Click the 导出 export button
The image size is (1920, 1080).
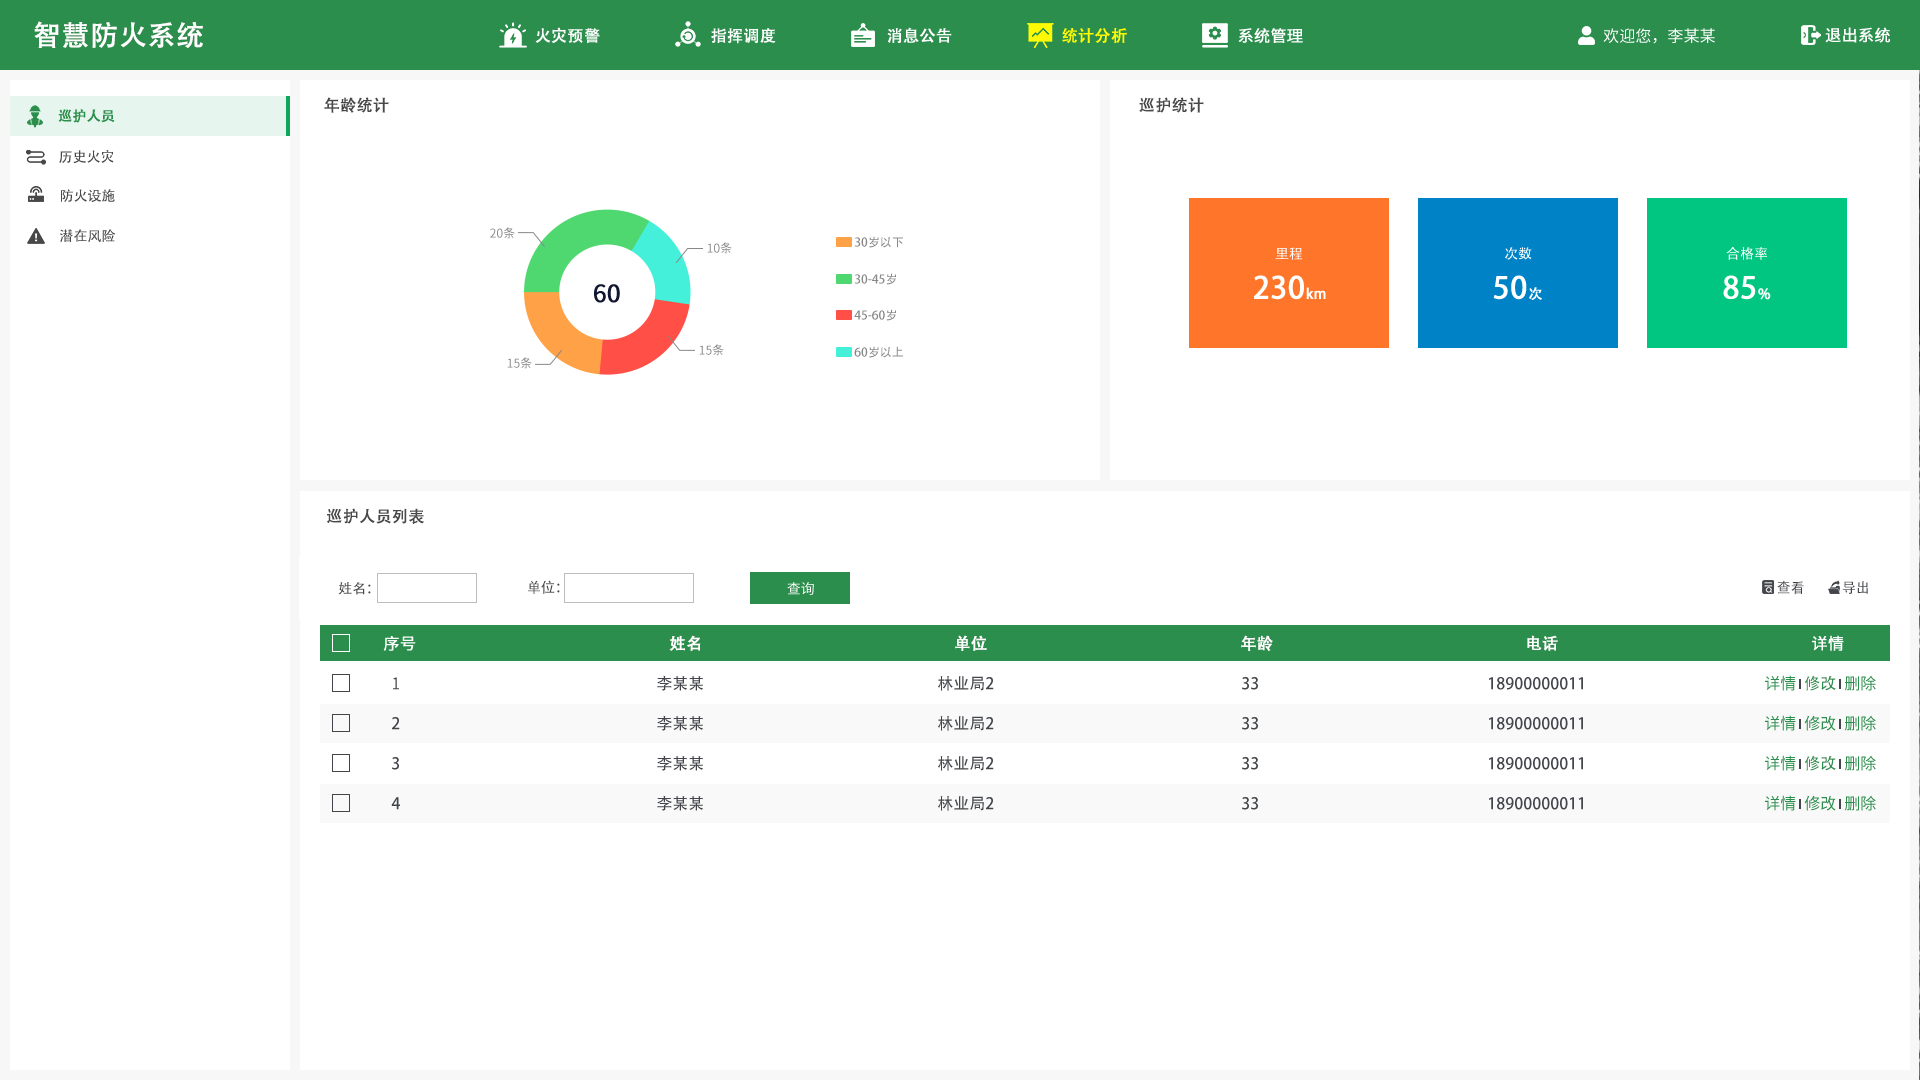pyautogui.click(x=1849, y=588)
